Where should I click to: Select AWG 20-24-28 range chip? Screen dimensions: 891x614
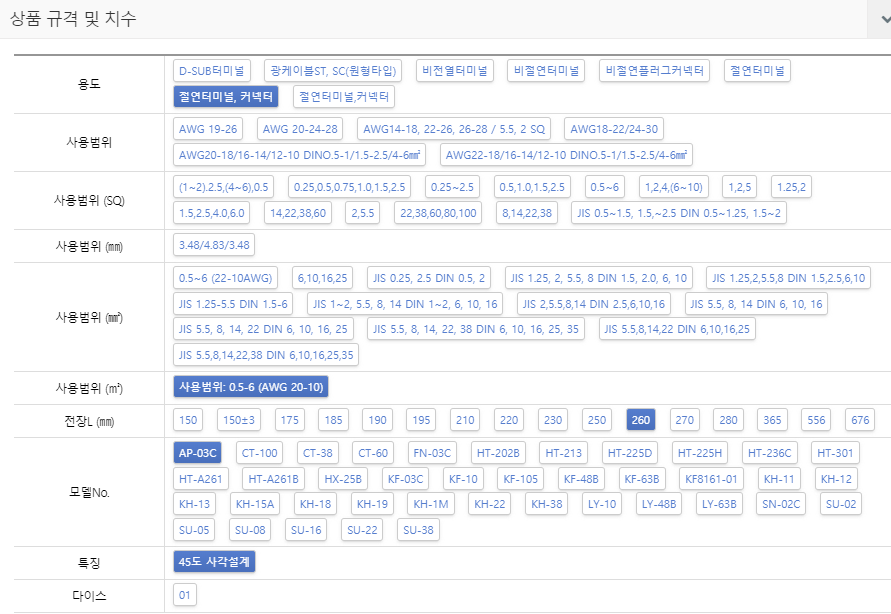pyautogui.click(x=300, y=129)
